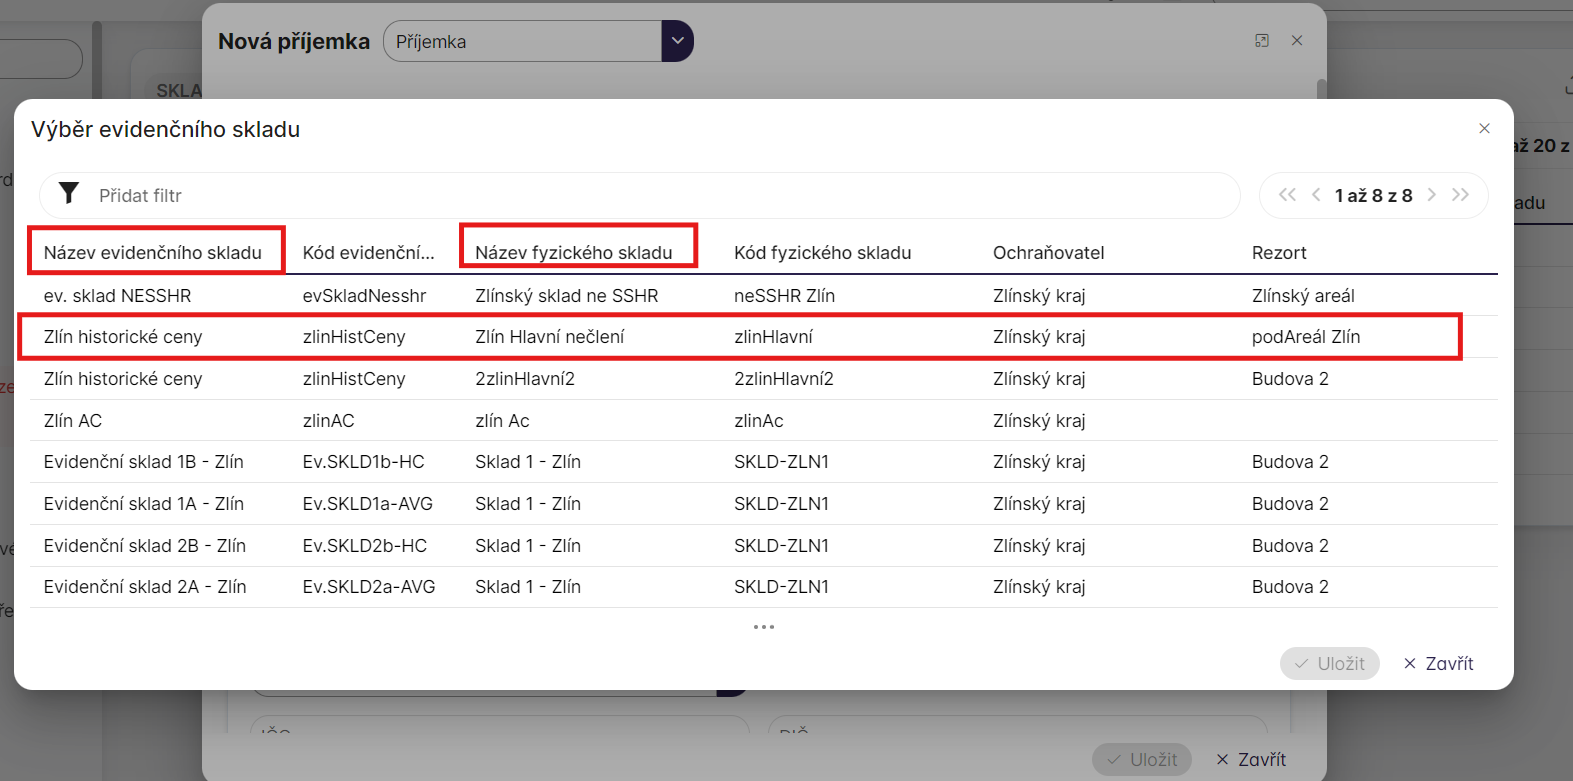Go to next page of results
The image size is (1573, 781).
point(1432,195)
